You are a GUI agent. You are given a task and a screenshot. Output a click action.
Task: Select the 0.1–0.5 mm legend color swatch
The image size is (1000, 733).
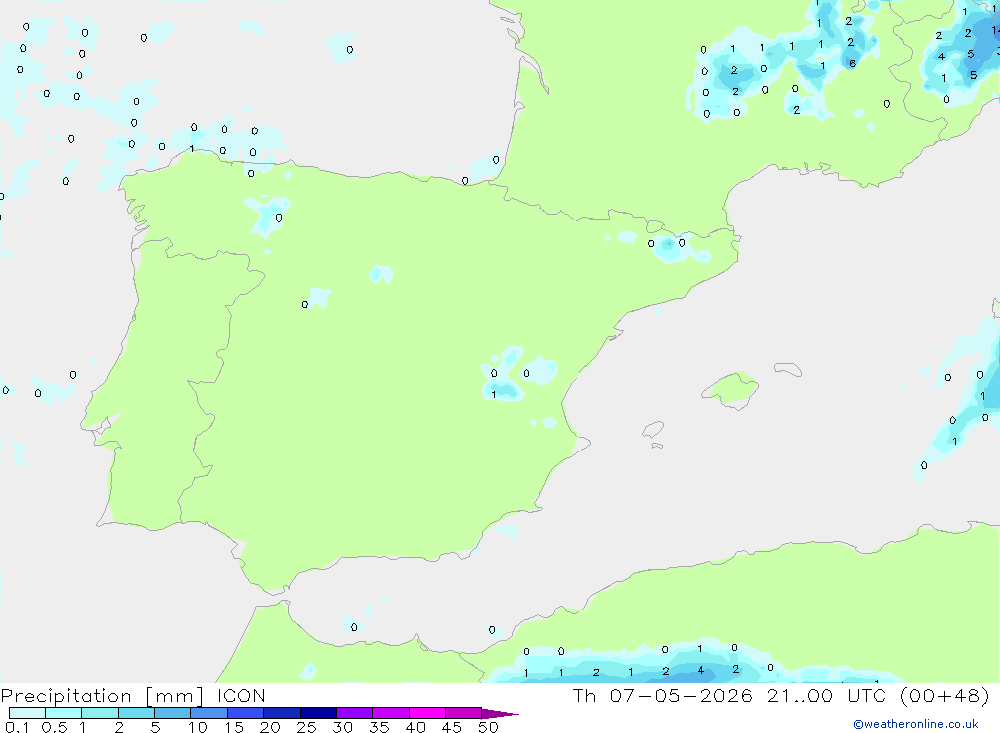[x=27, y=713]
